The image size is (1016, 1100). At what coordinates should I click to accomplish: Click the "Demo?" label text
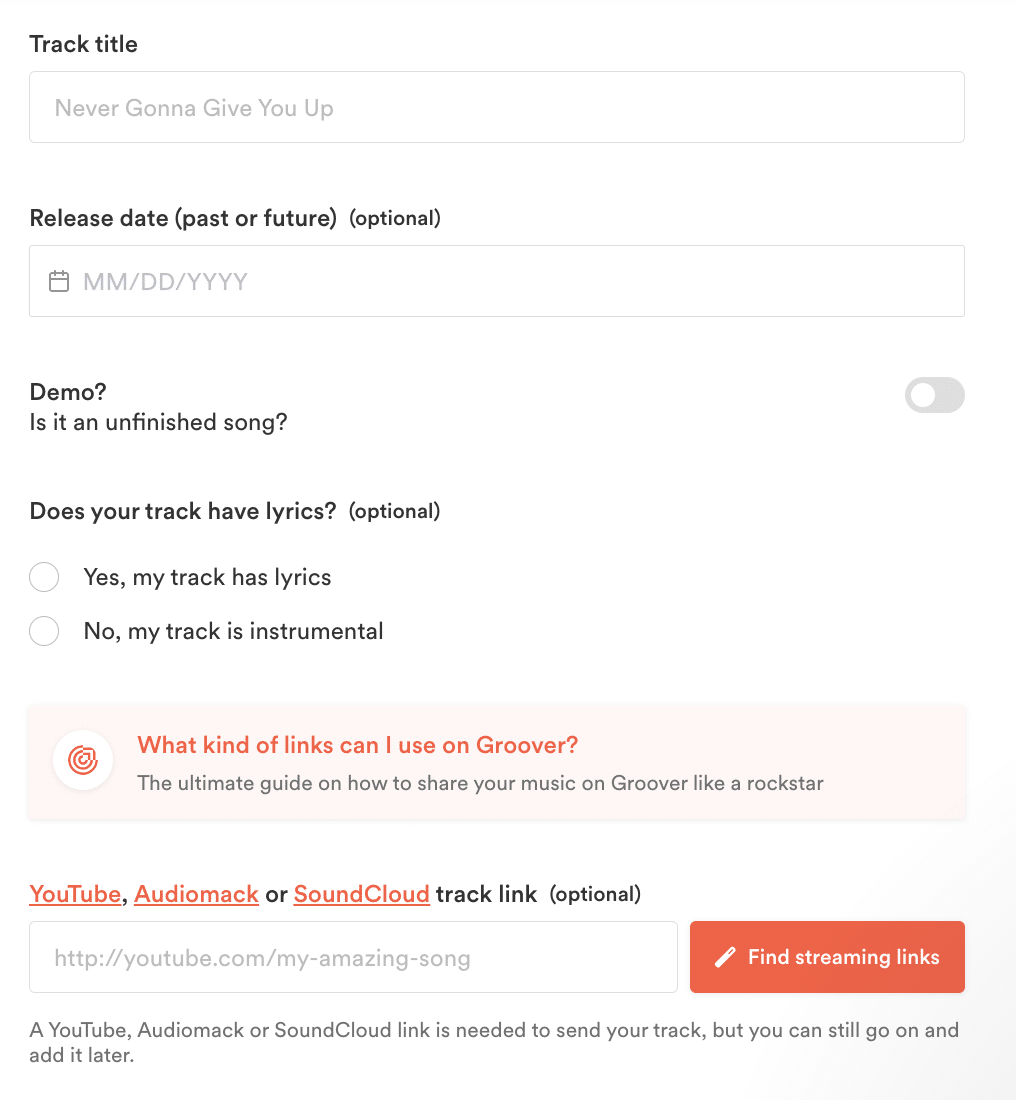[x=68, y=391]
